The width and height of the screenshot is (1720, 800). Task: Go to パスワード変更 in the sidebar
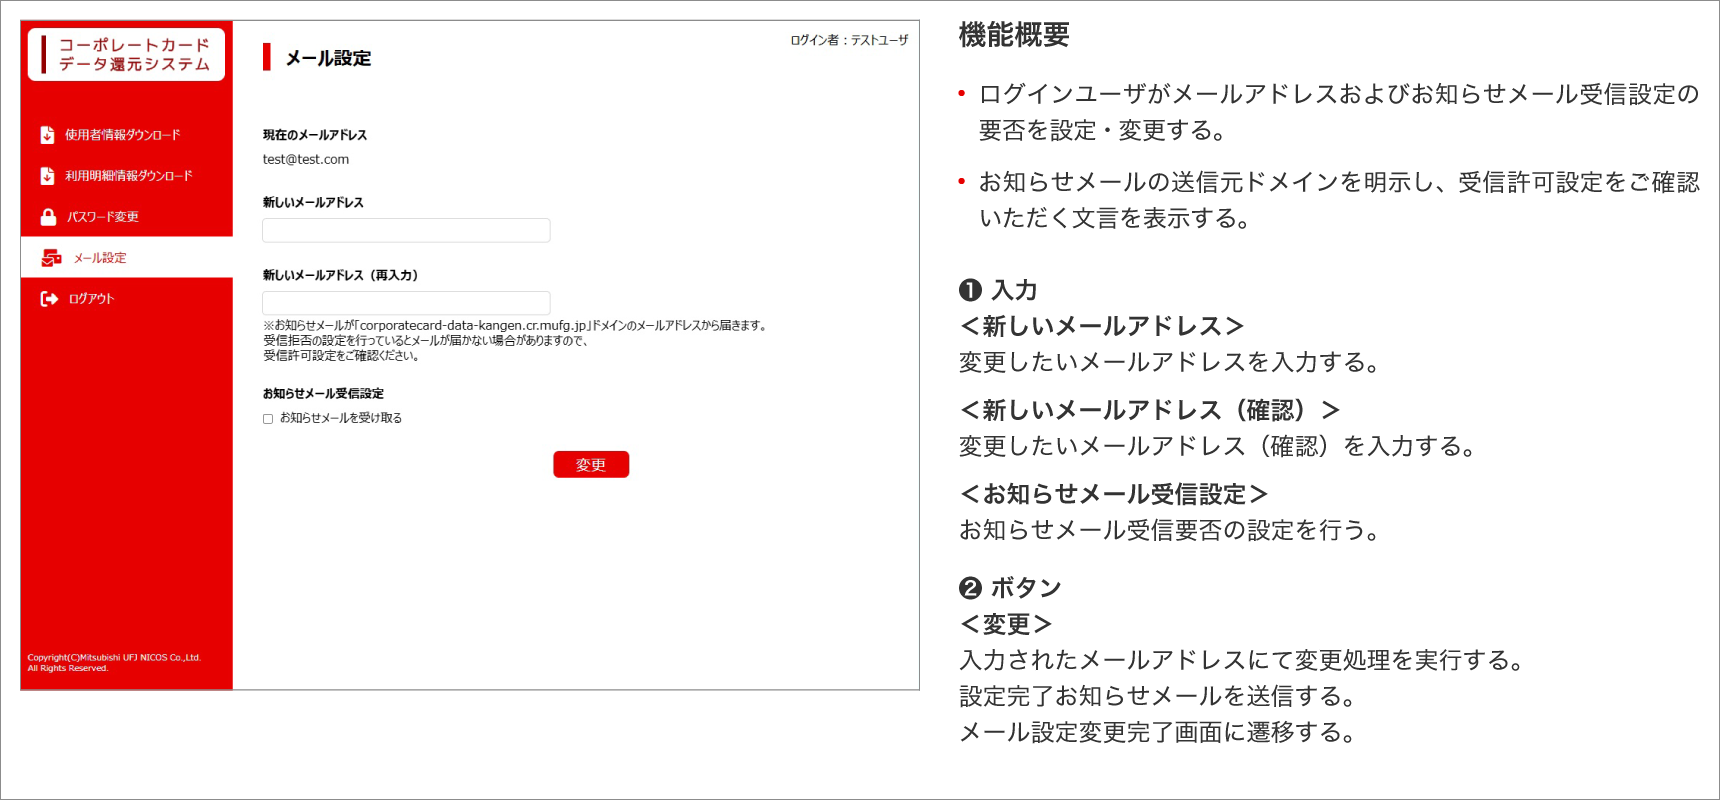tap(103, 217)
